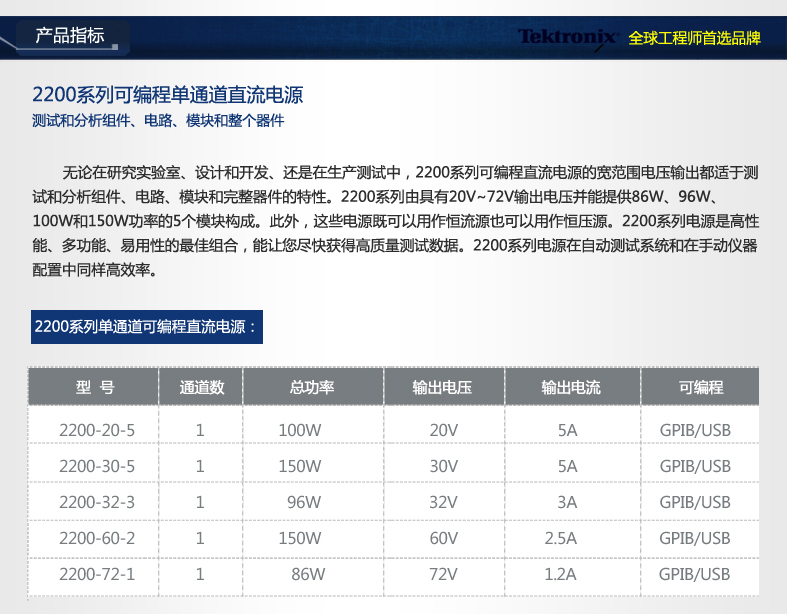Click the 输出电流 column header
This screenshot has height=614, width=788.
point(571,387)
